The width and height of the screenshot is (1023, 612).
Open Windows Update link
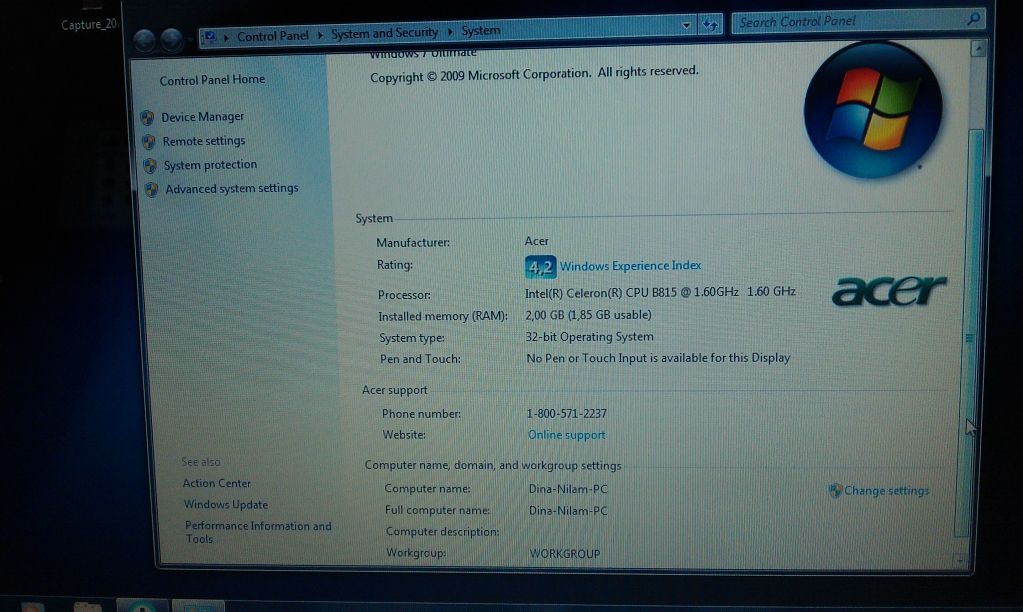[x=226, y=504]
